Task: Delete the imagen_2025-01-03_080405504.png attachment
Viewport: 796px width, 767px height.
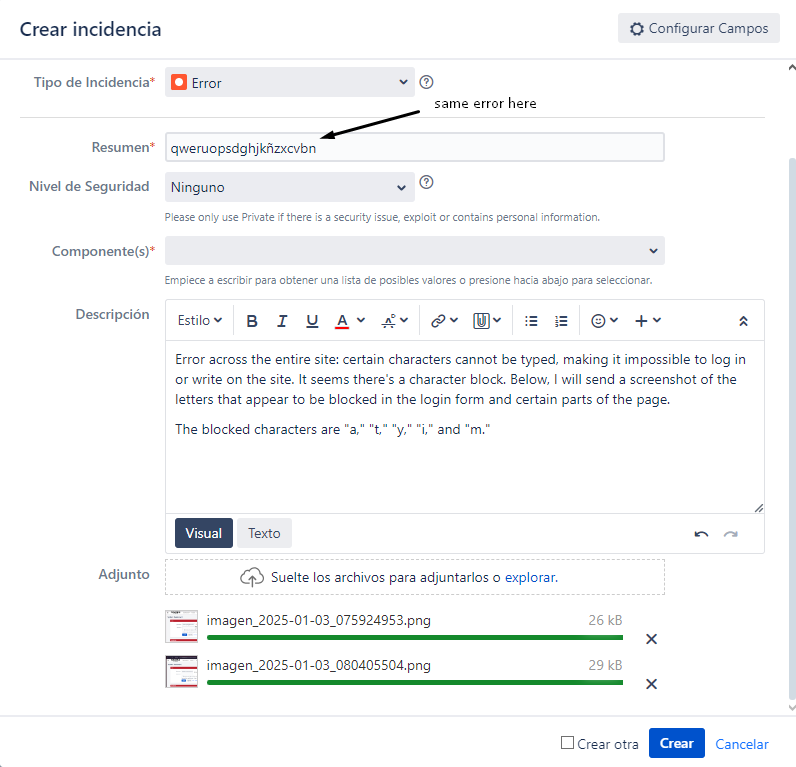Action: point(651,684)
